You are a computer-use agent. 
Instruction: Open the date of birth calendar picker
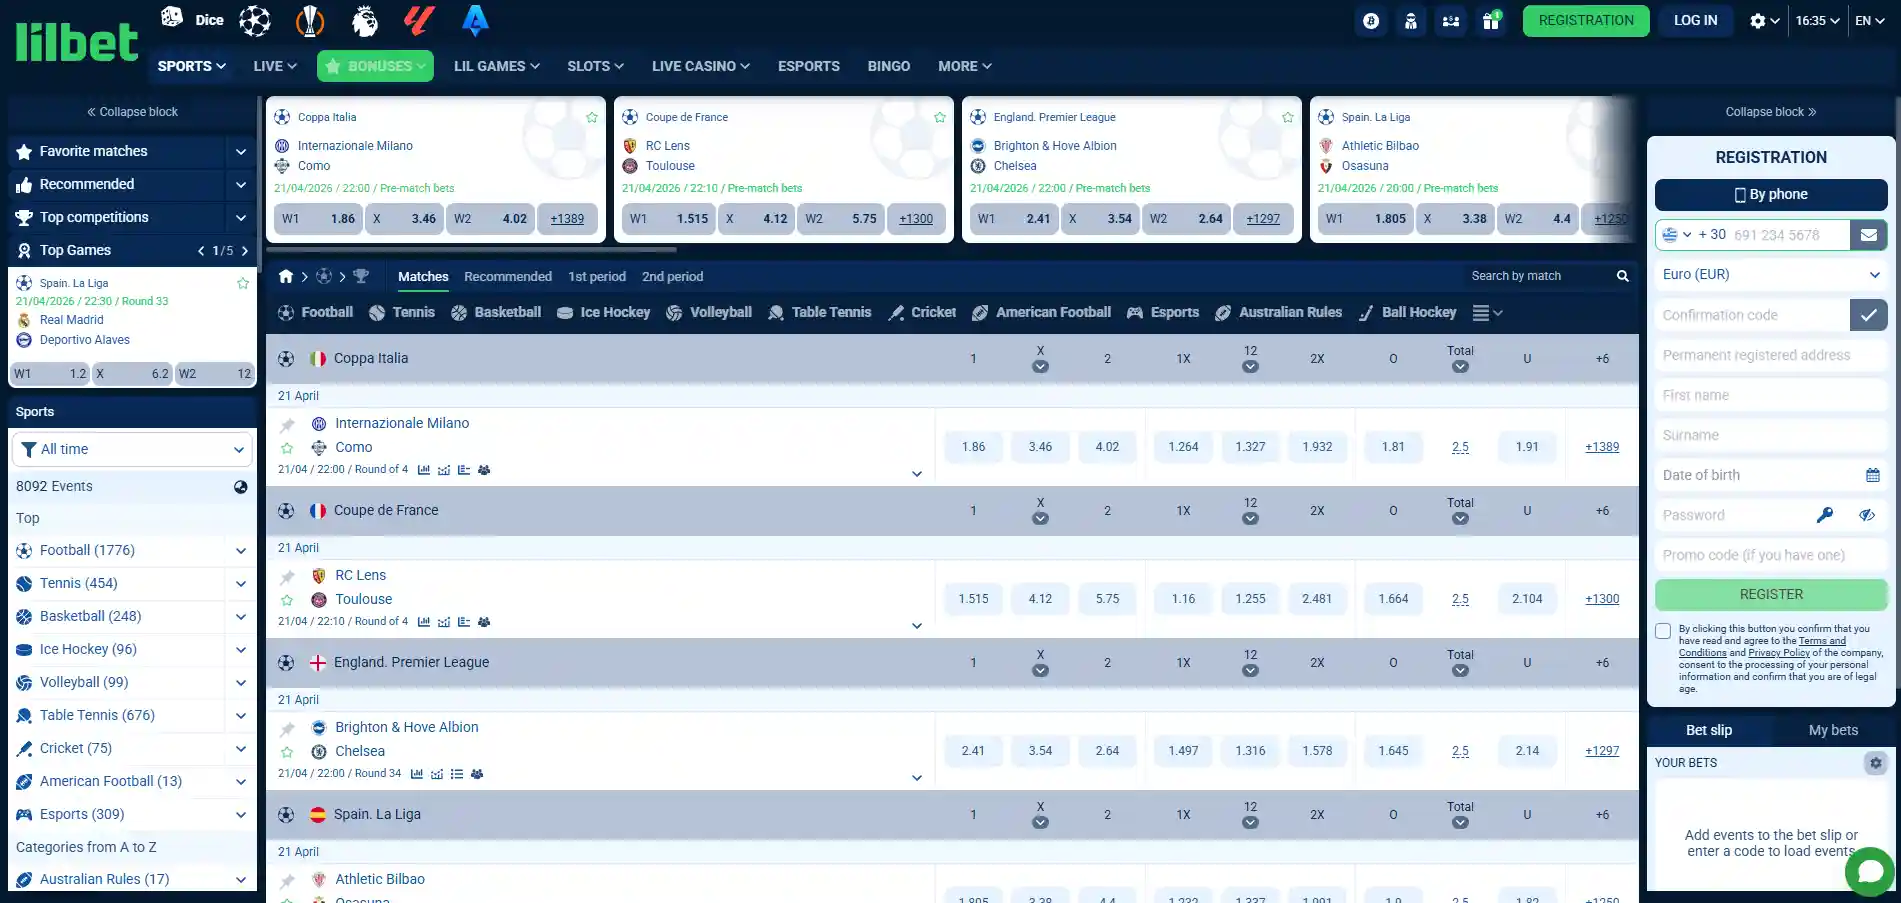(1873, 475)
